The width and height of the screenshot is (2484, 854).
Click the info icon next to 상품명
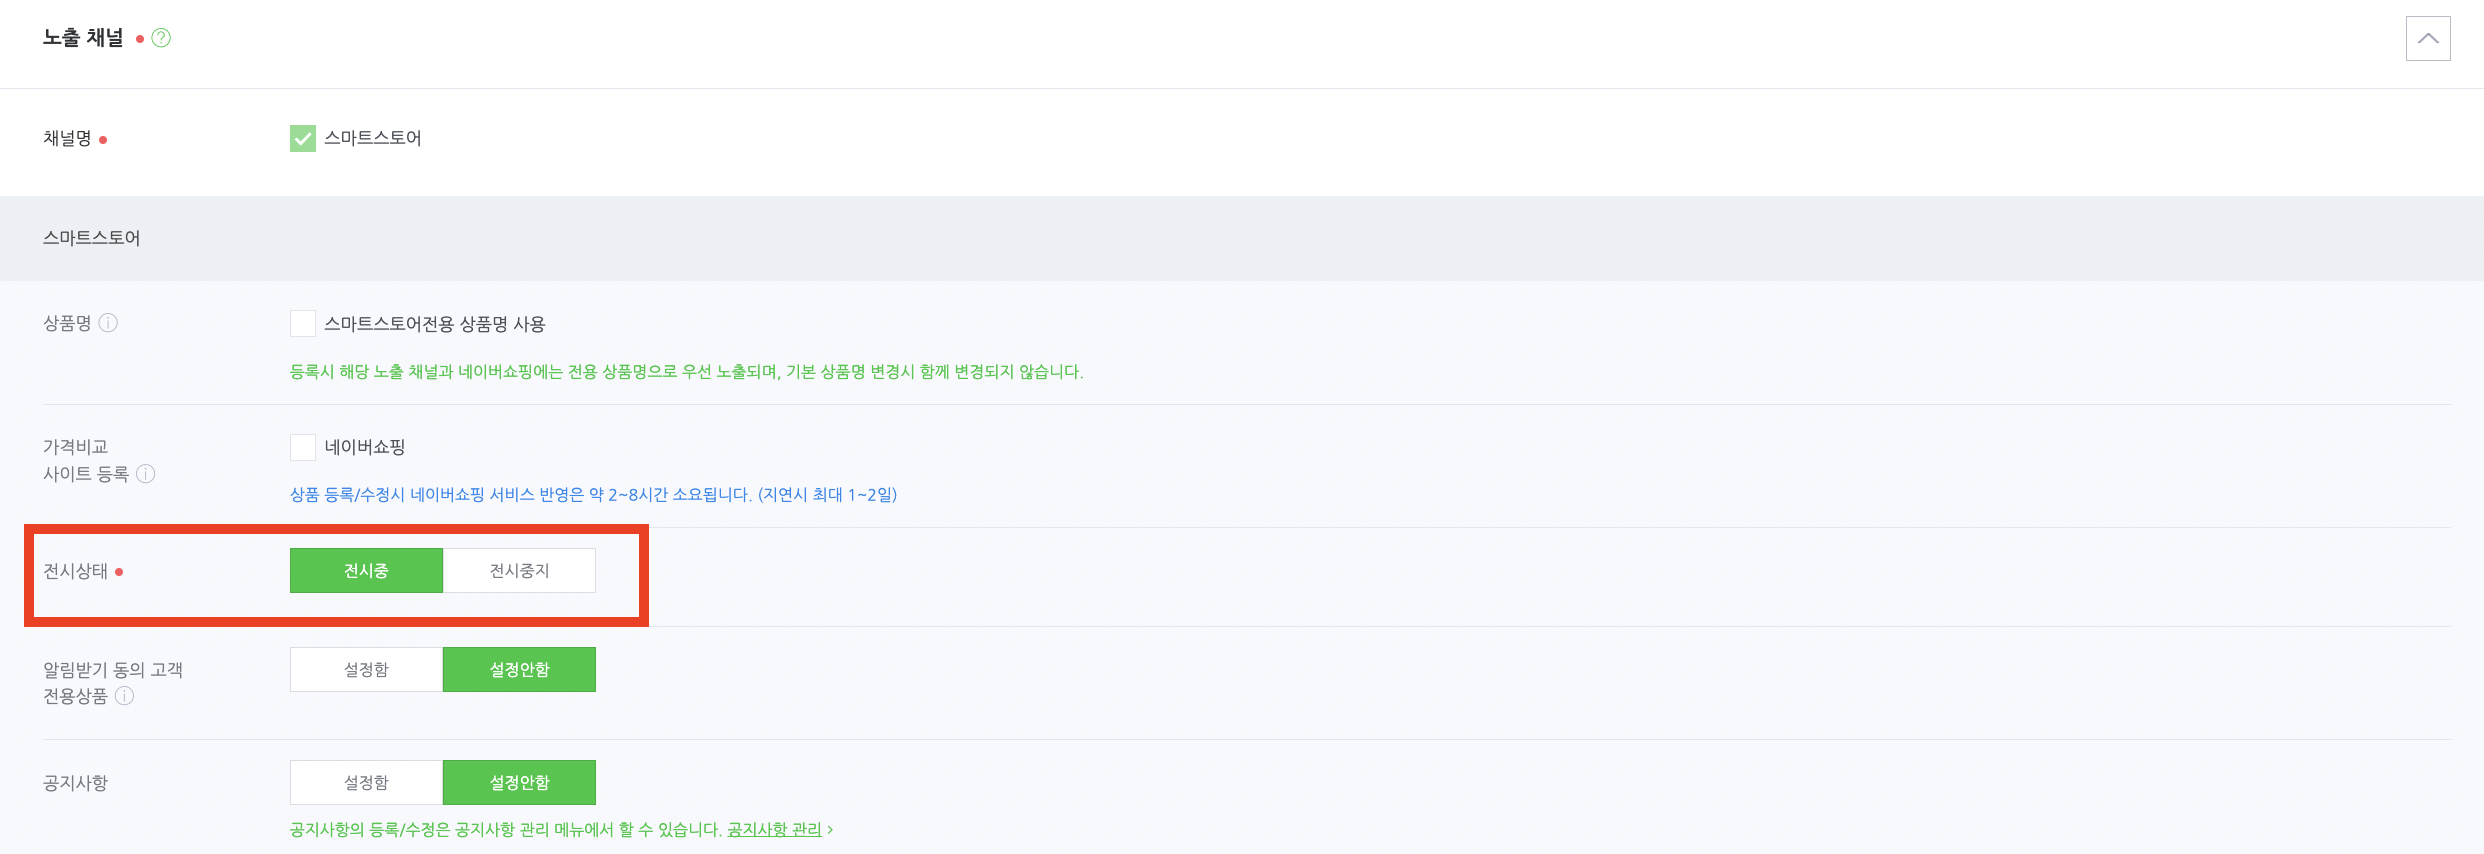click(x=108, y=323)
